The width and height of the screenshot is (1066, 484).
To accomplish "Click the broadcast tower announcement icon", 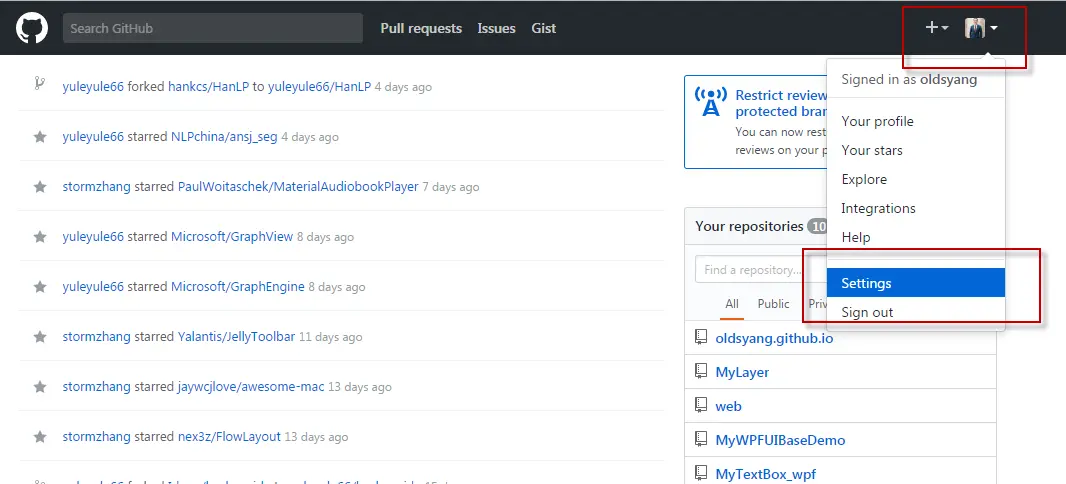I will point(710,102).
